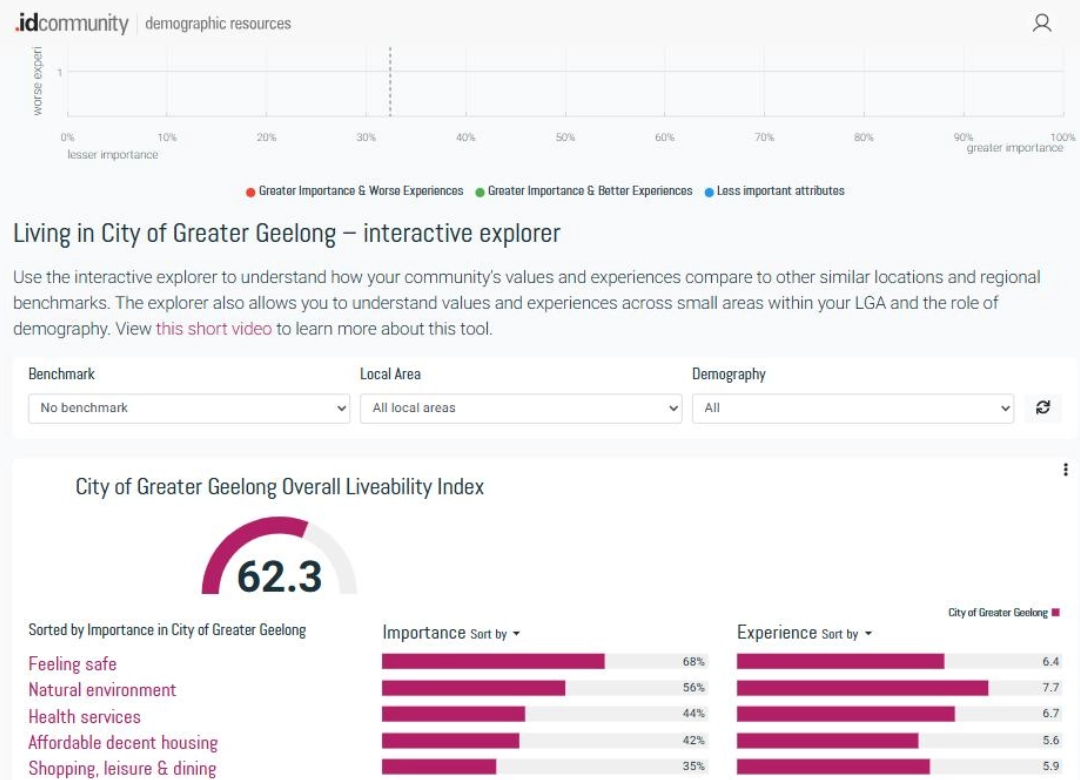Viewport: 1080px width, 780px height.
Task: Click the .idcommunity logo
Action: tap(71, 23)
